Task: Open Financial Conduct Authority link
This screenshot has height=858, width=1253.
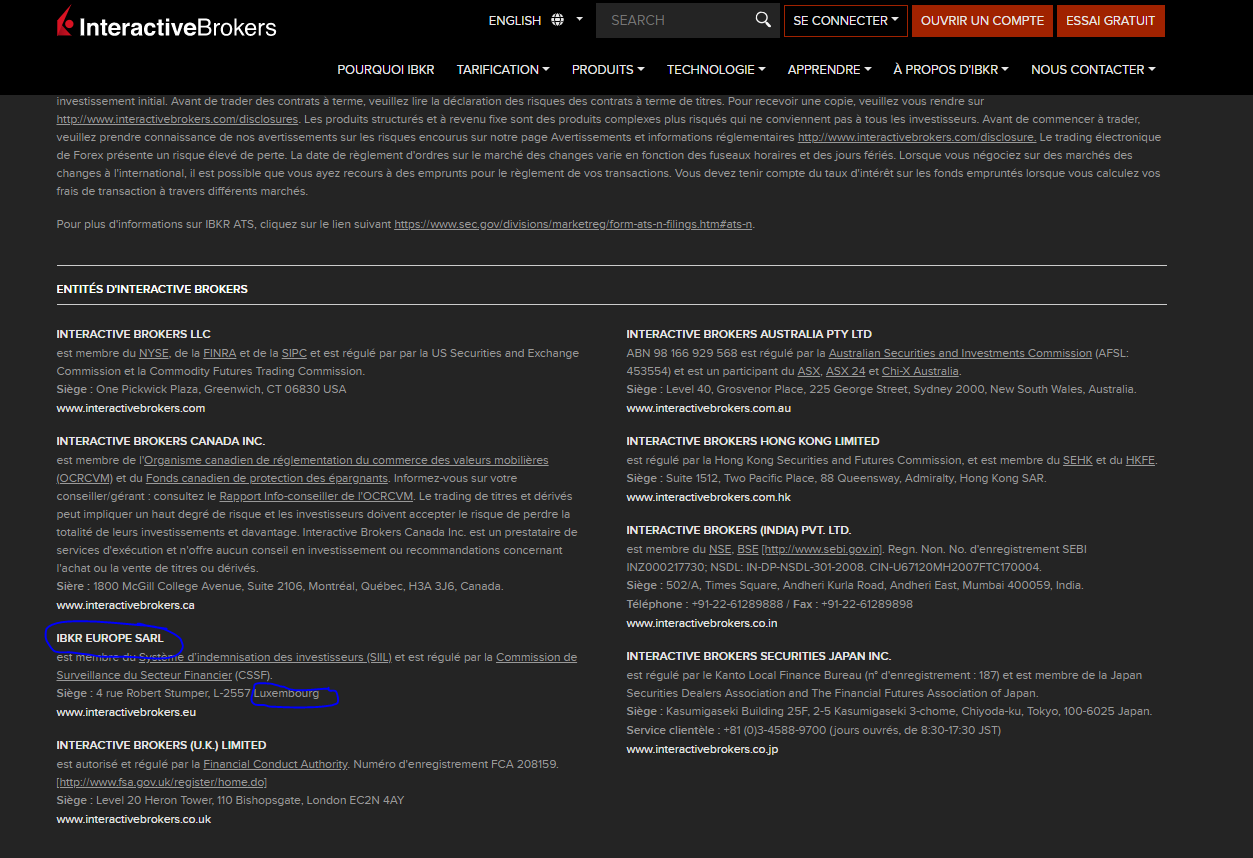Action: tap(276, 764)
